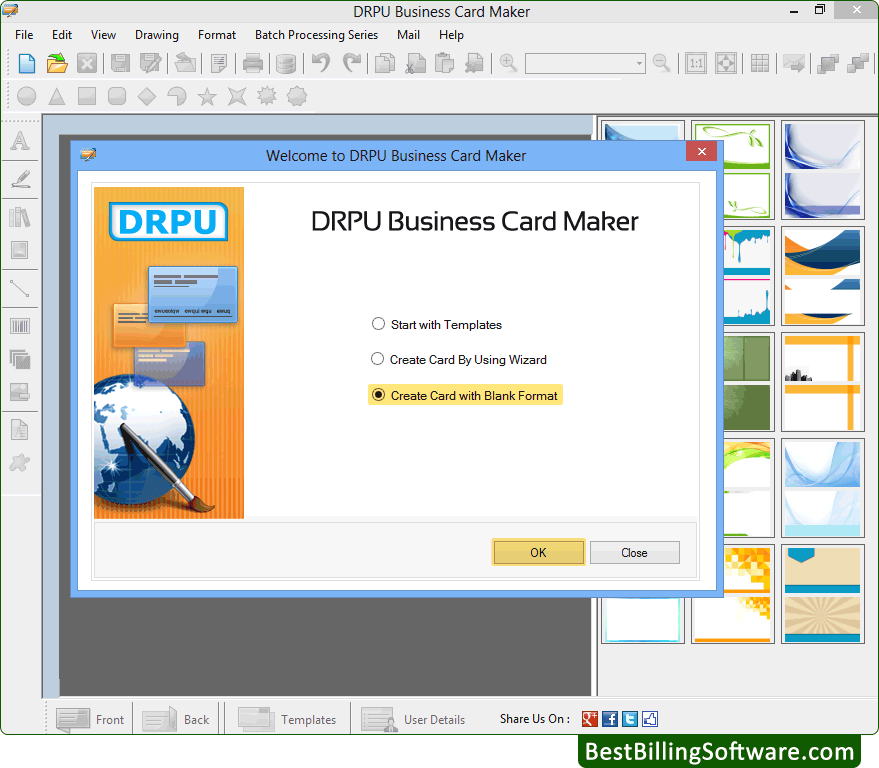This screenshot has width=879, height=768.
Task: Open file using the folder icon
Action: (57, 63)
